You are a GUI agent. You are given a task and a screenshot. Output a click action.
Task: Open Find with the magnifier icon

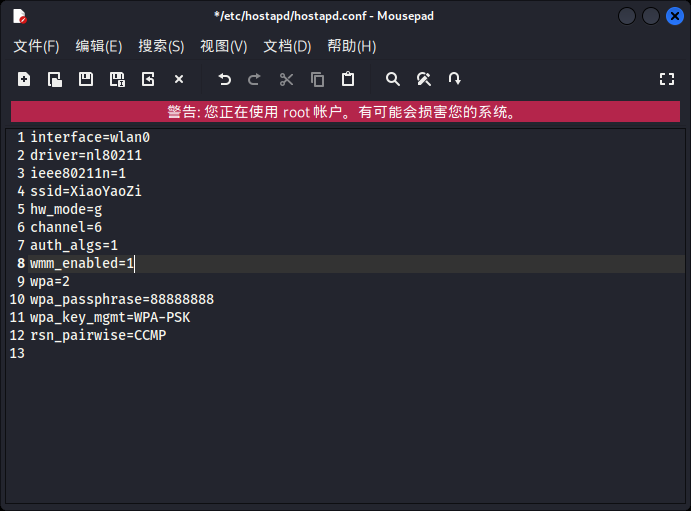pyautogui.click(x=393, y=79)
